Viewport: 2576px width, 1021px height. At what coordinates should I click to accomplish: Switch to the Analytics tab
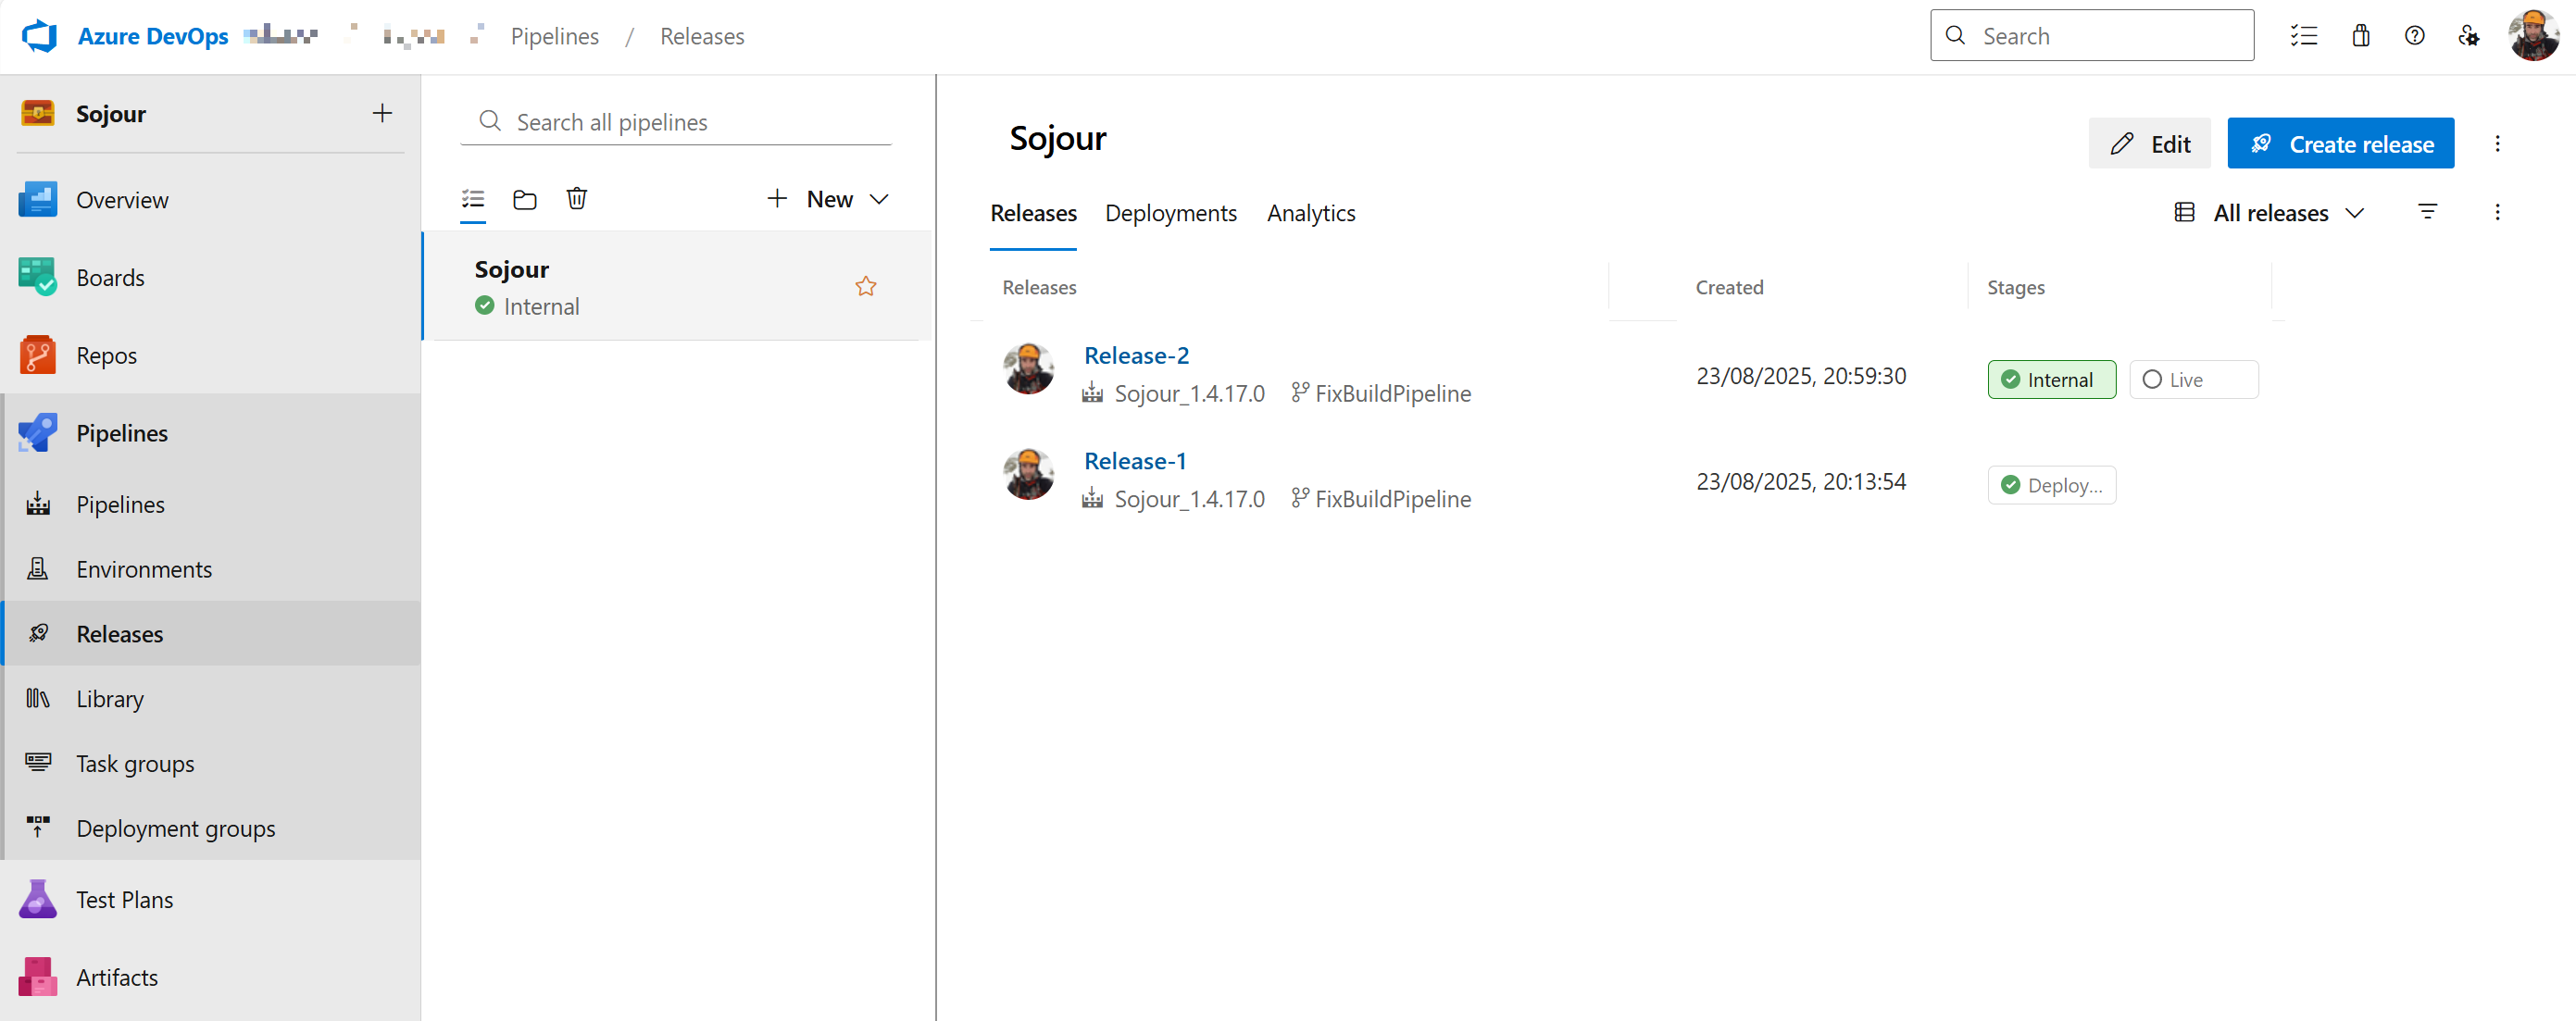click(1310, 213)
